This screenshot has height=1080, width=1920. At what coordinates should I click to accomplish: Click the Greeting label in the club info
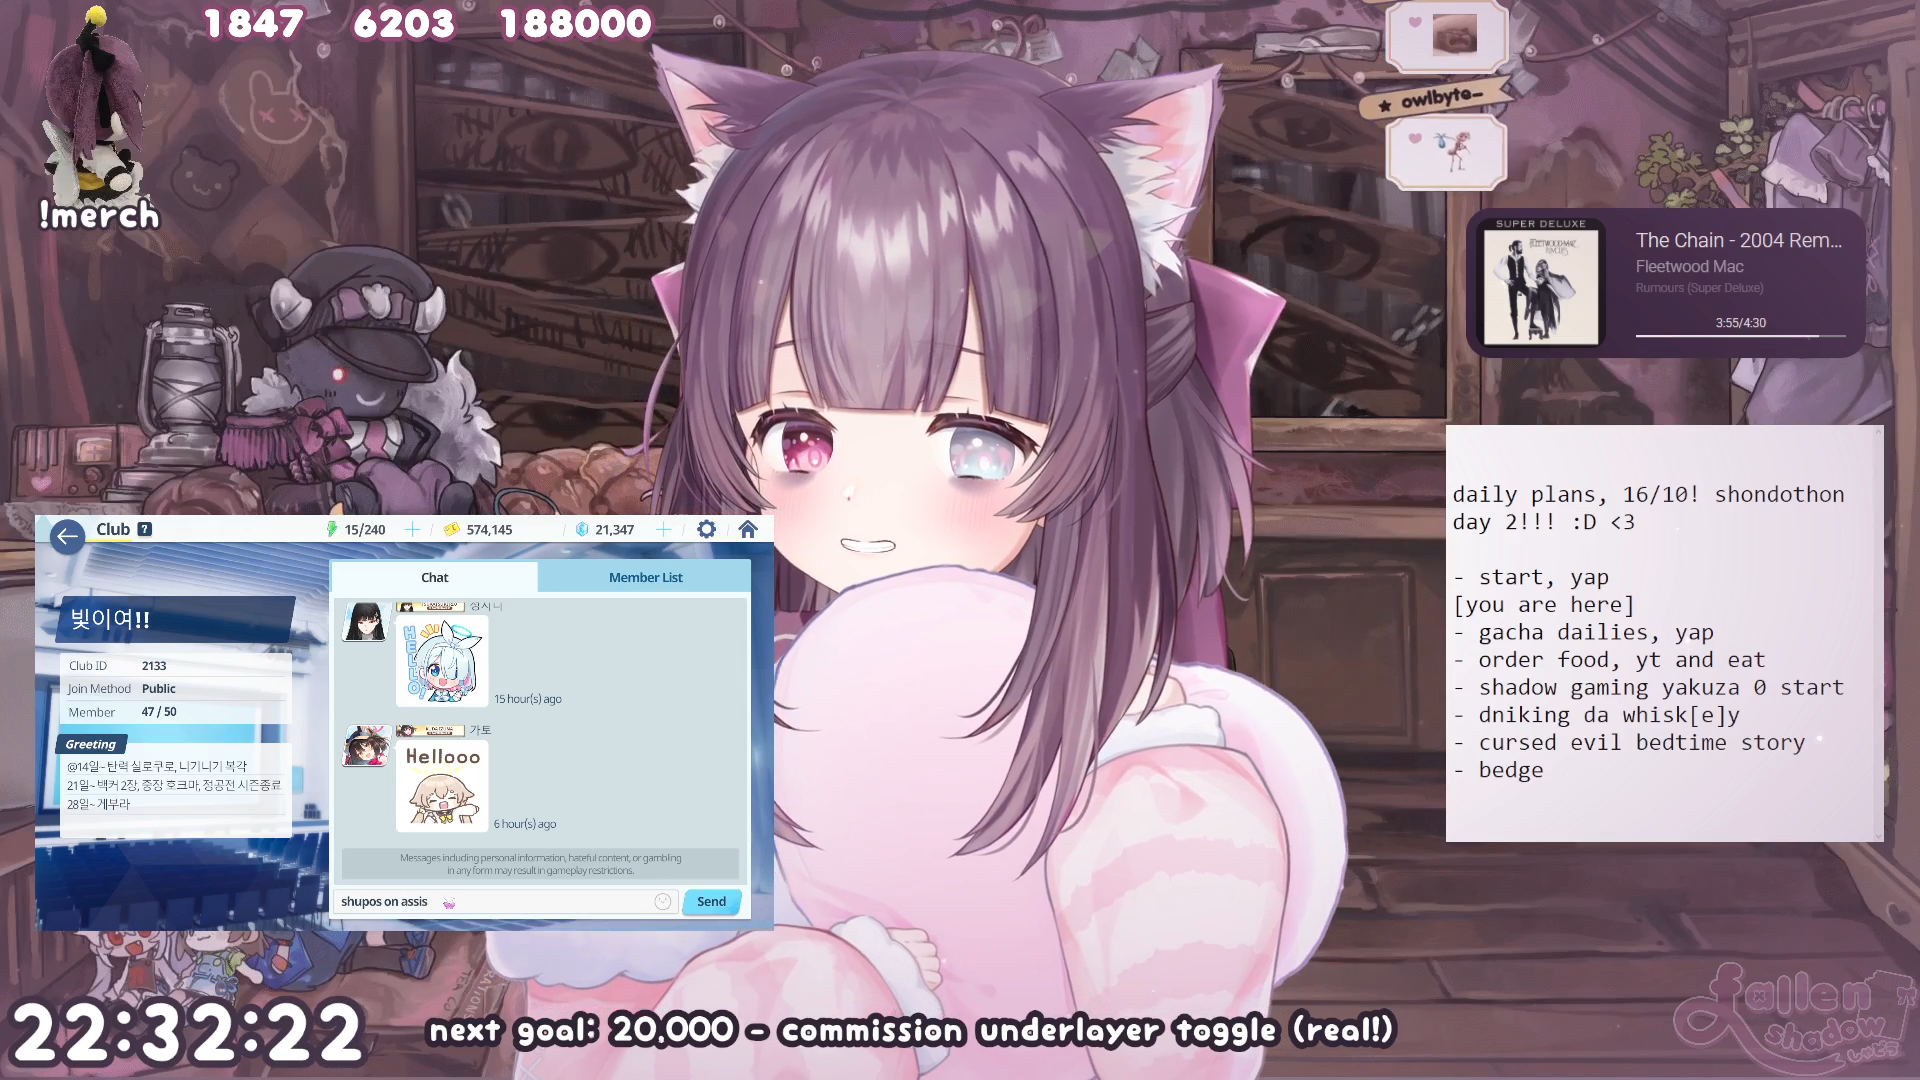pos(91,744)
